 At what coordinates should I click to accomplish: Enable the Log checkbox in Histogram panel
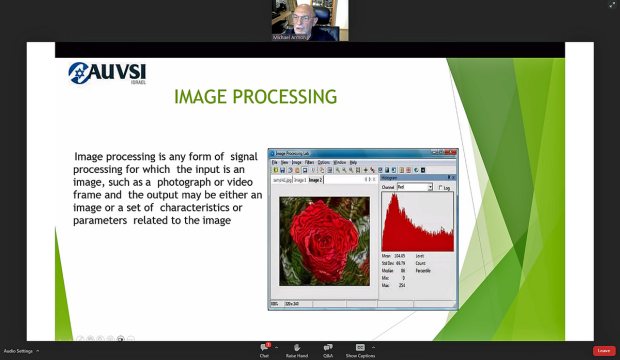440,188
